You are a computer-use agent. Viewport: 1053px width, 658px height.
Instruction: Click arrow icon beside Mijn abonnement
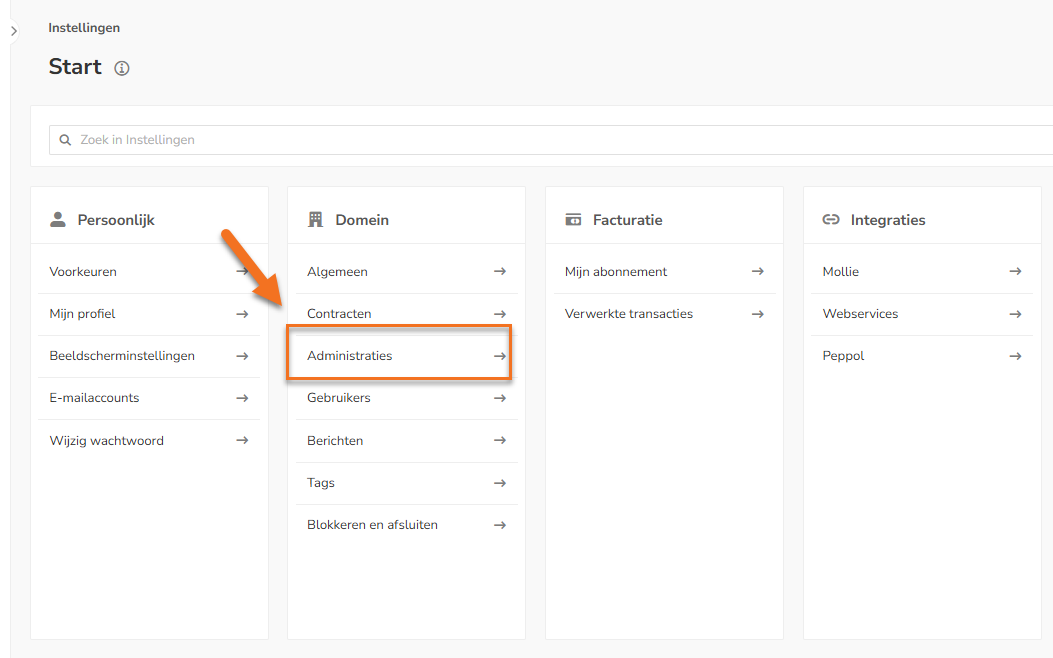click(x=758, y=271)
